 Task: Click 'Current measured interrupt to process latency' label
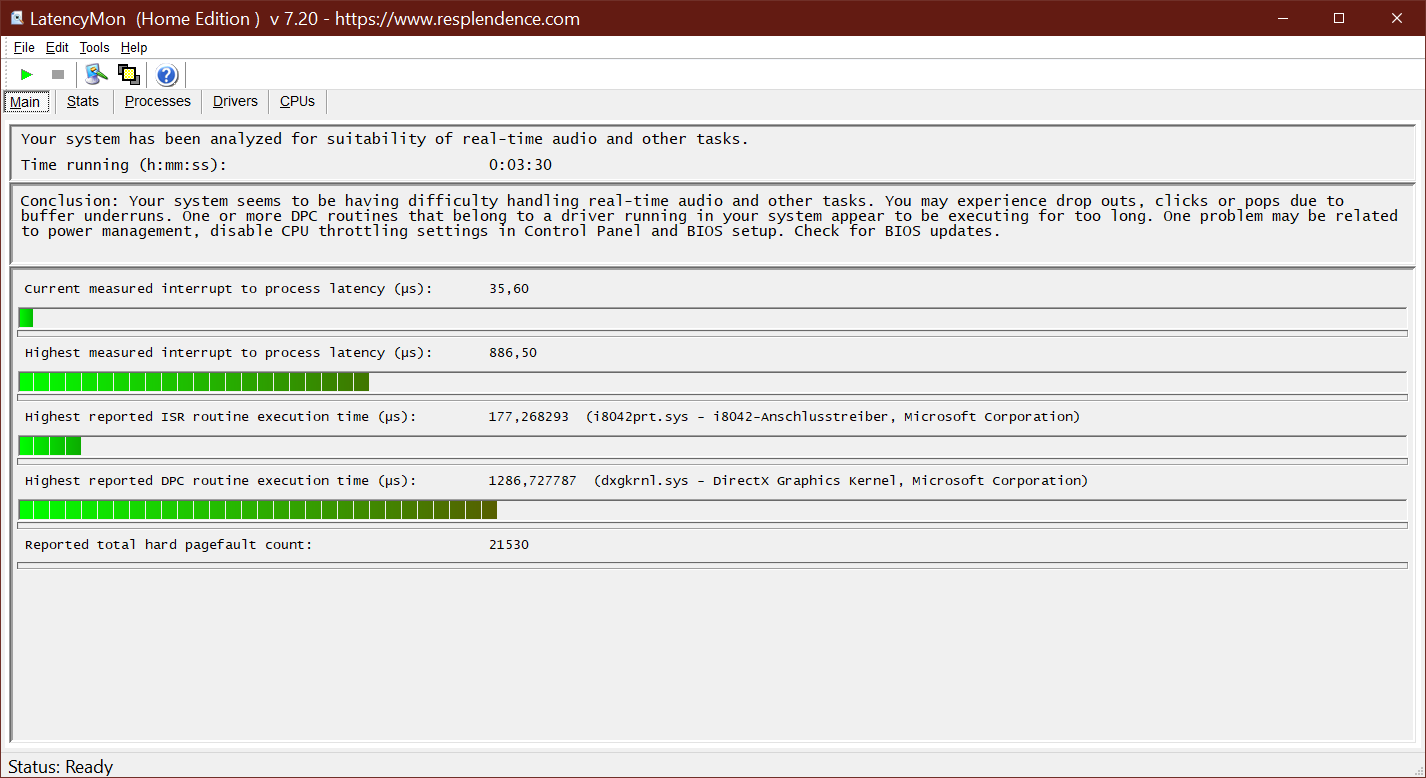[x=228, y=289]
